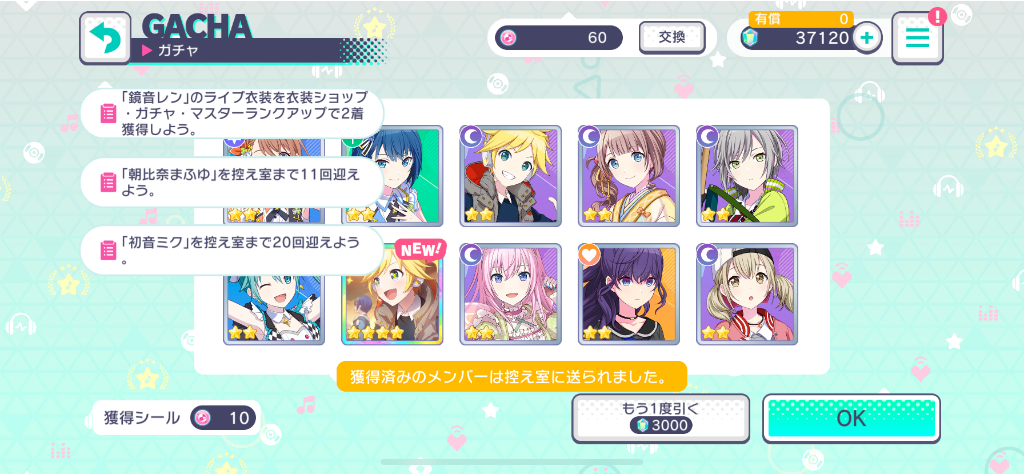The height and width of the screenshot is (474, 1024).
Task: Select the twin-tail blonde girl card
Action: pyautogui.click(x=746, y=294)
